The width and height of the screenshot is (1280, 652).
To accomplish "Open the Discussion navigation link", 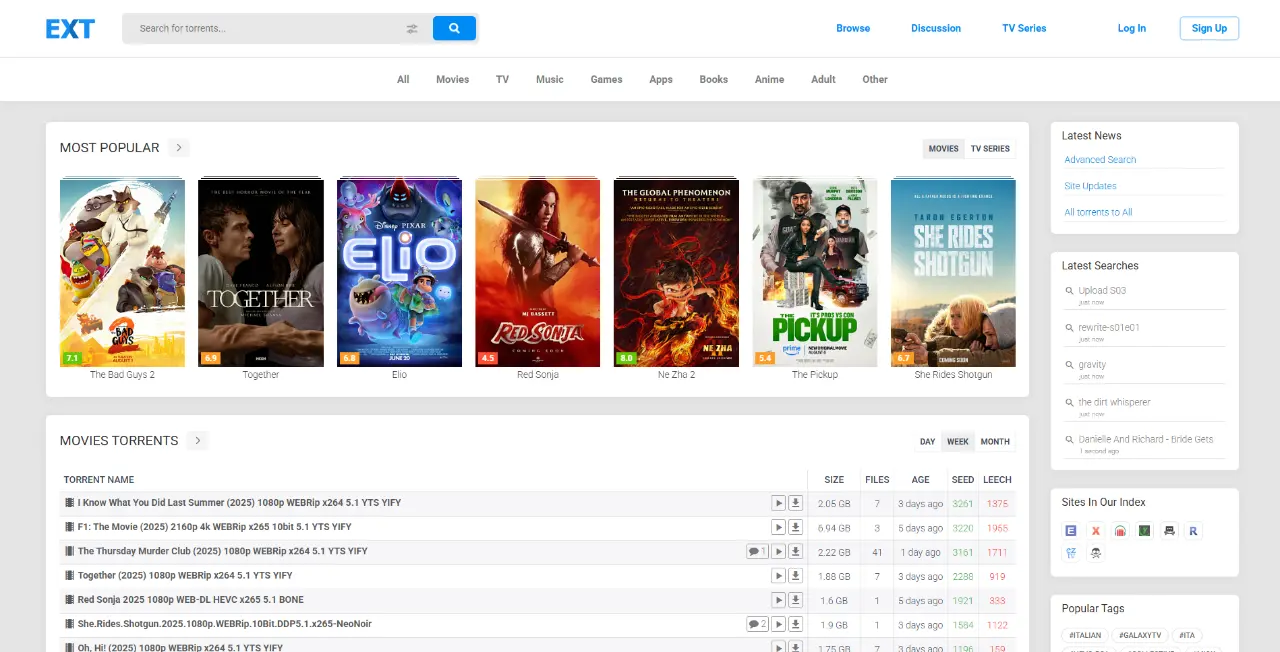I will [x=936, y=28].
